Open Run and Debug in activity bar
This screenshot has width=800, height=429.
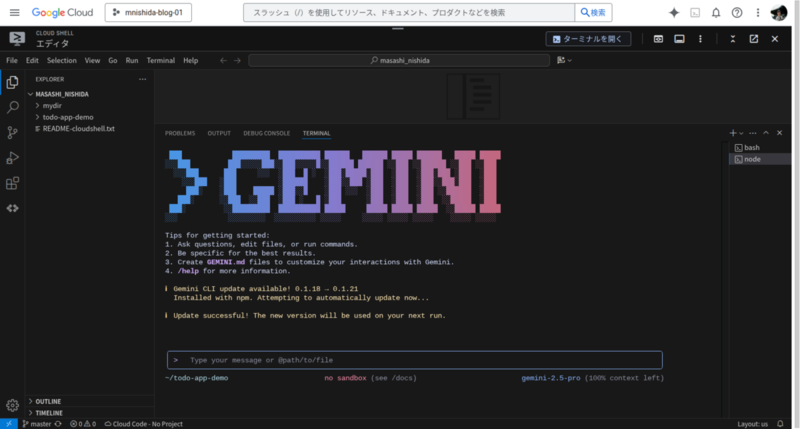[x=13, y=158]
